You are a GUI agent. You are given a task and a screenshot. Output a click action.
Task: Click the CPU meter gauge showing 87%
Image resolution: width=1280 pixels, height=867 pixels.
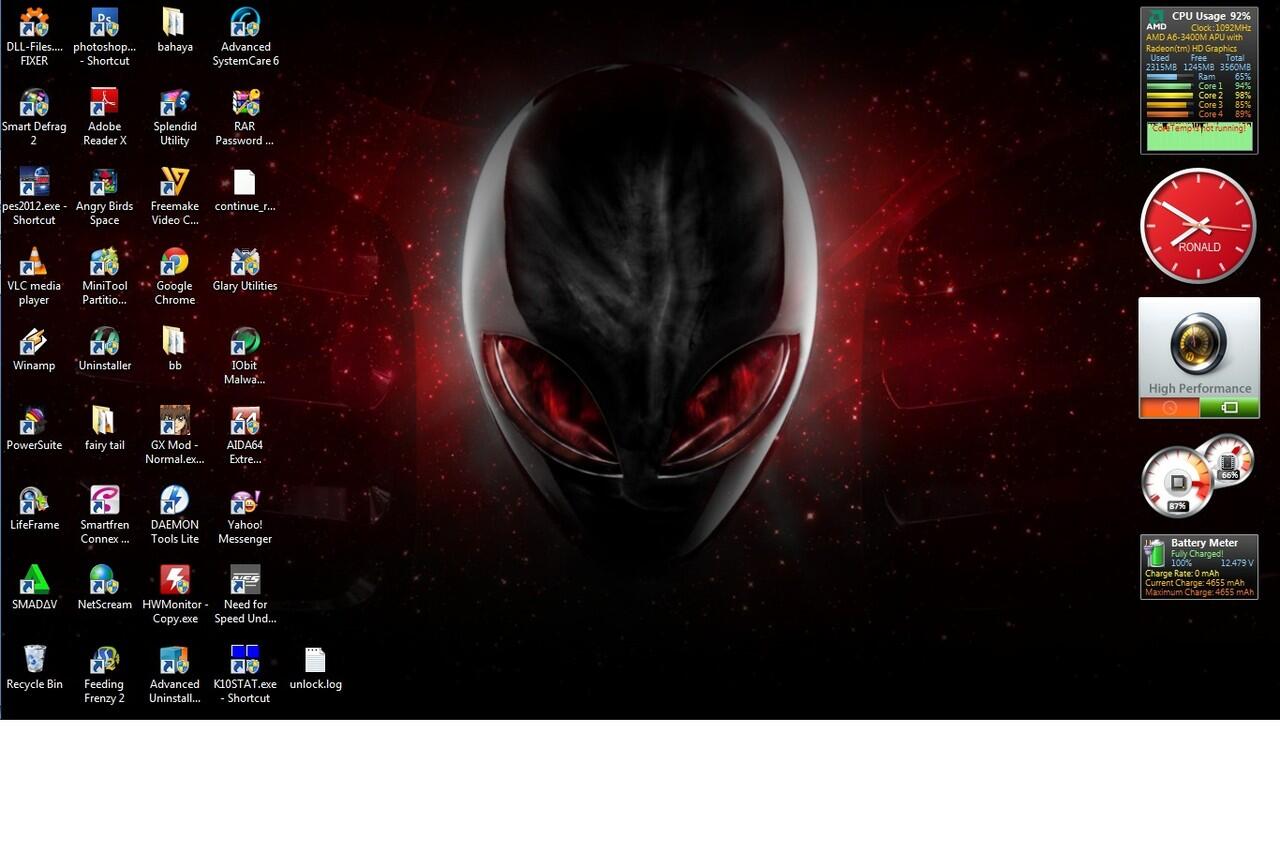click(1177, 483)
